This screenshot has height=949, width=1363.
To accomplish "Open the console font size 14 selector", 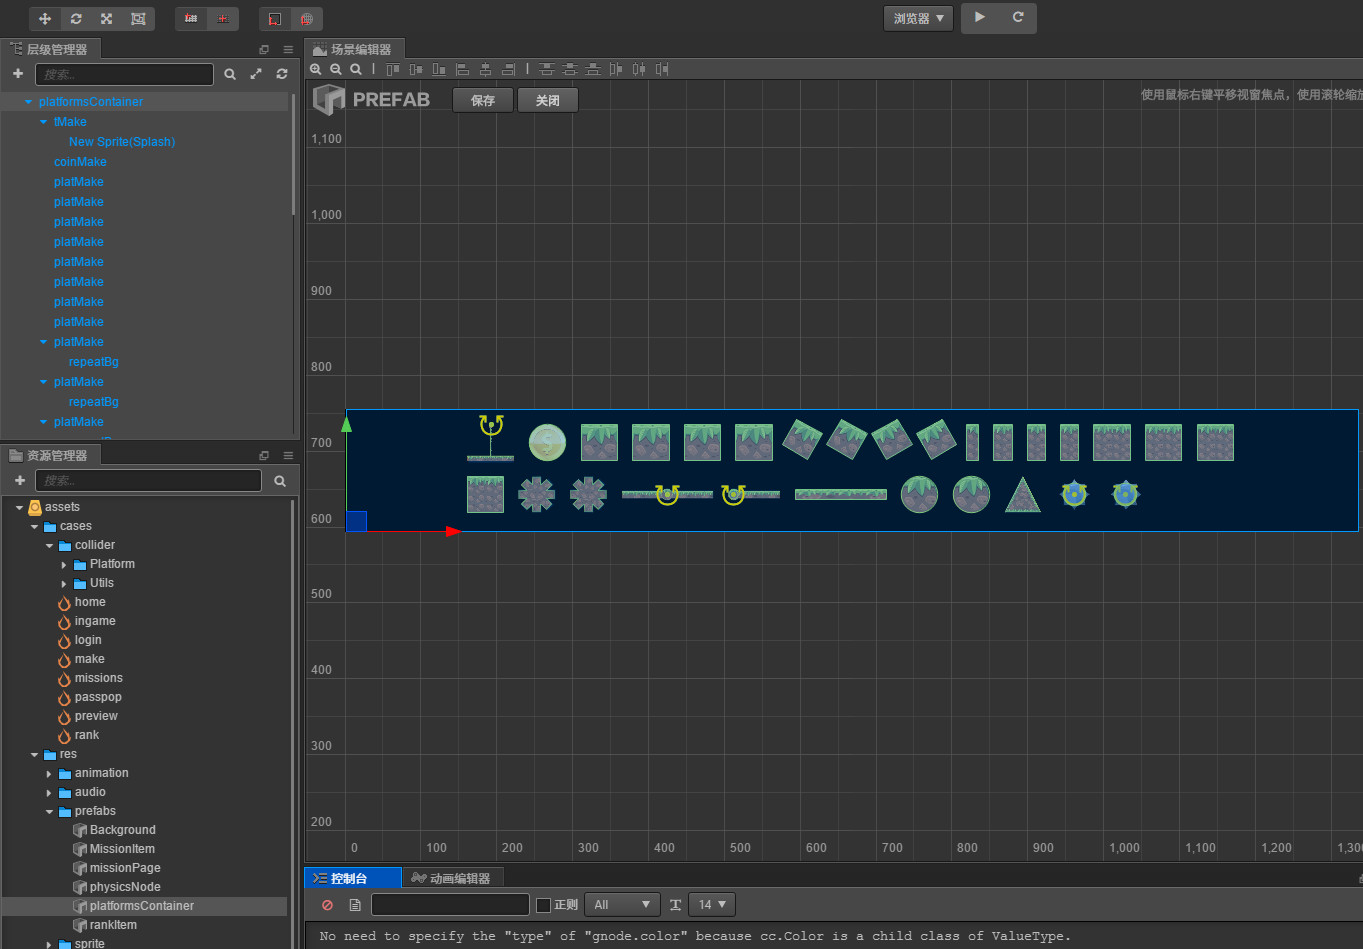I will [711, 904].
